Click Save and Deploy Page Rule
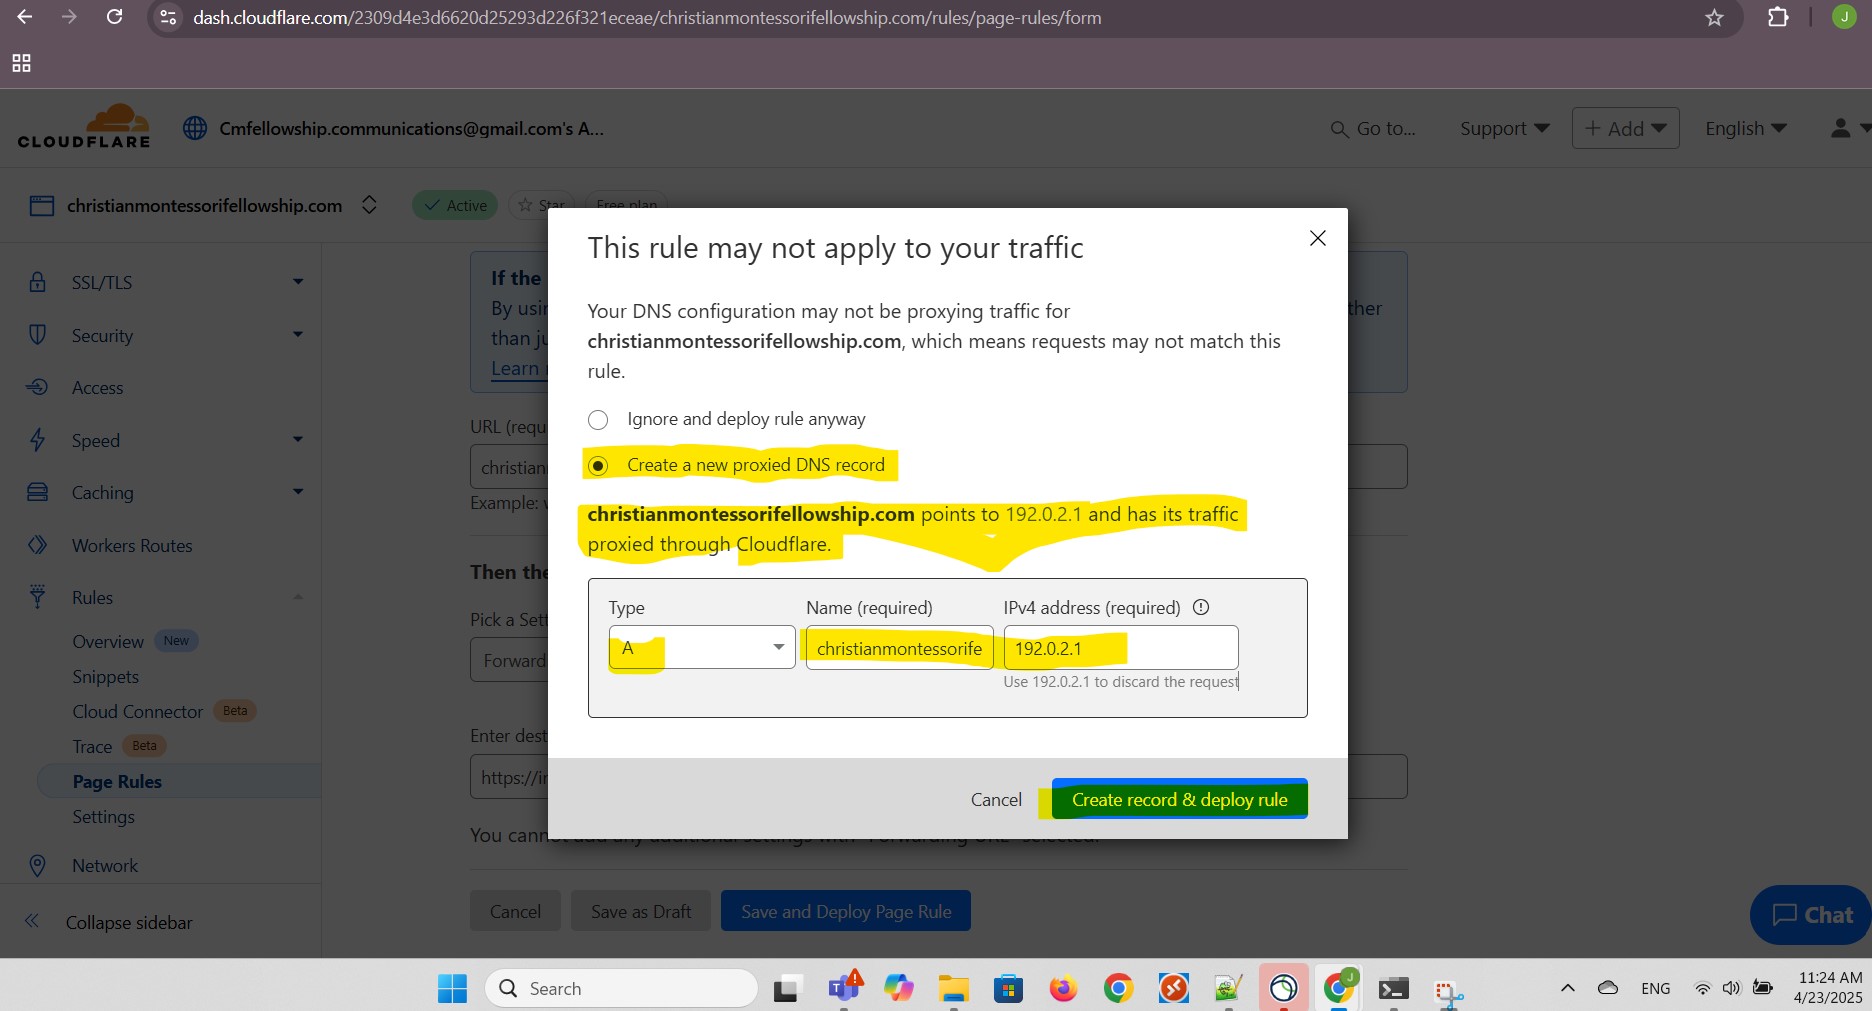The image size is (1872, 1011). [x=846, y=911]
